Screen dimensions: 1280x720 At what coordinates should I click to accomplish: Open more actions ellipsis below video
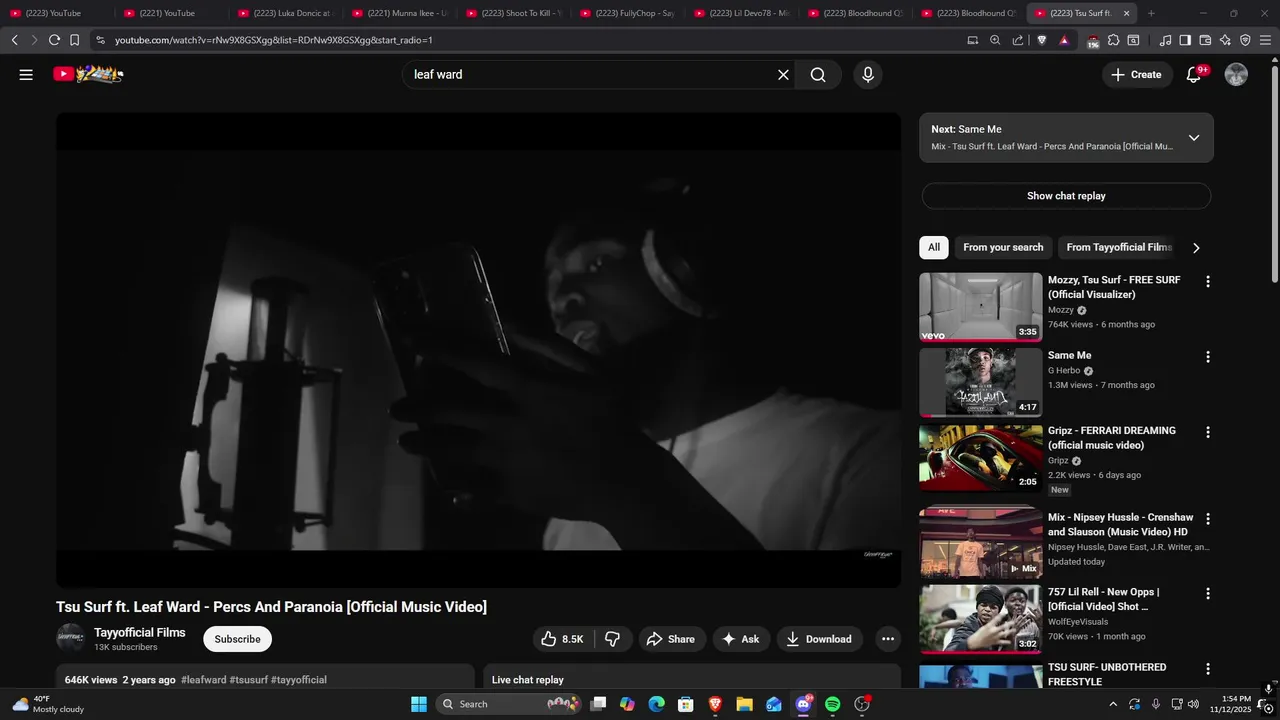887,639
